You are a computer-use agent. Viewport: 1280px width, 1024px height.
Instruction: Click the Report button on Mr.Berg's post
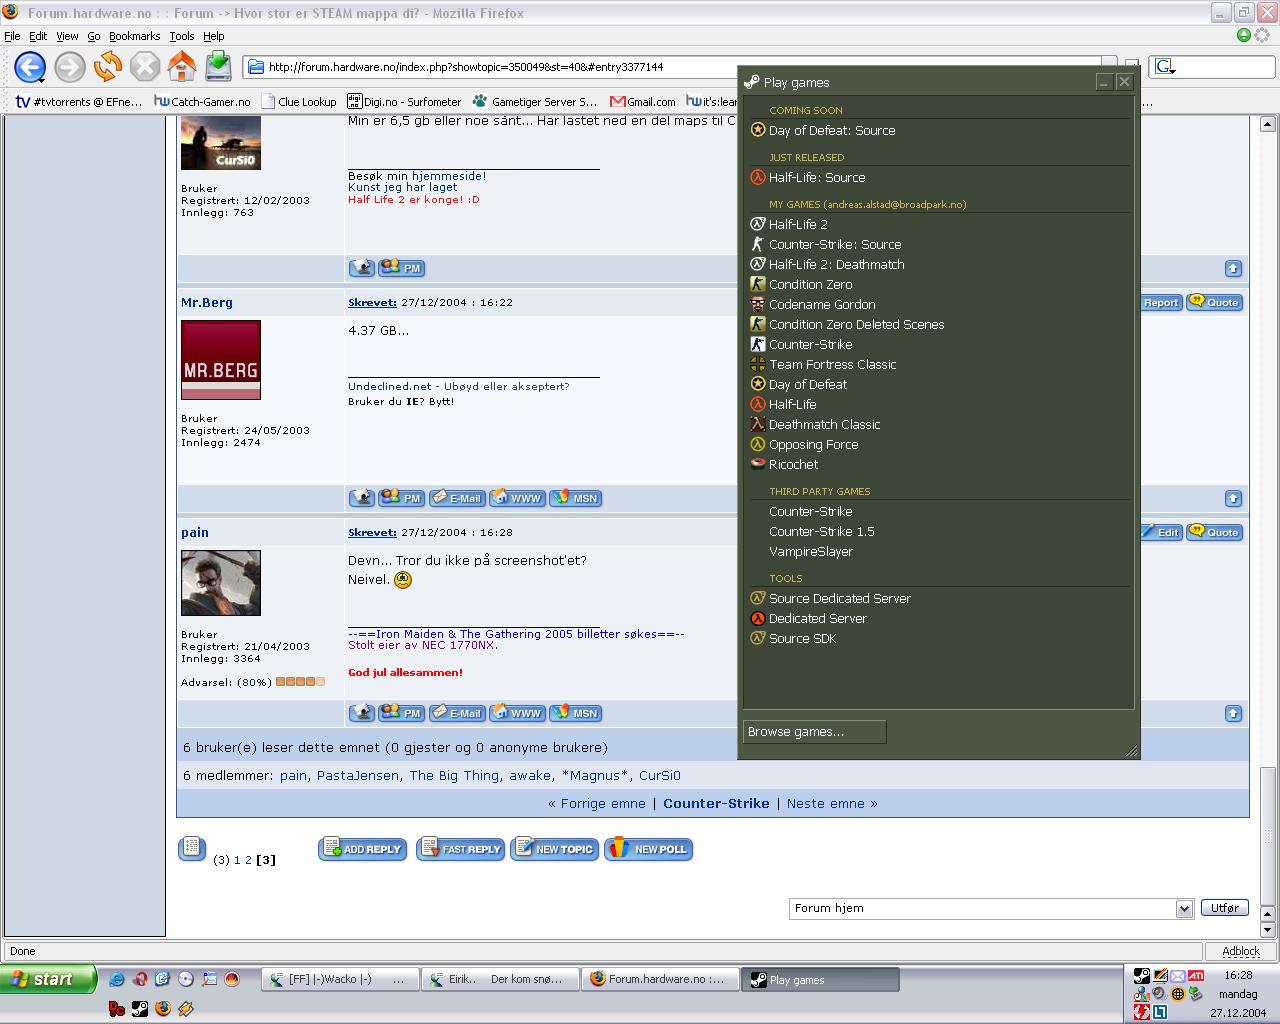pos(1161,302)
